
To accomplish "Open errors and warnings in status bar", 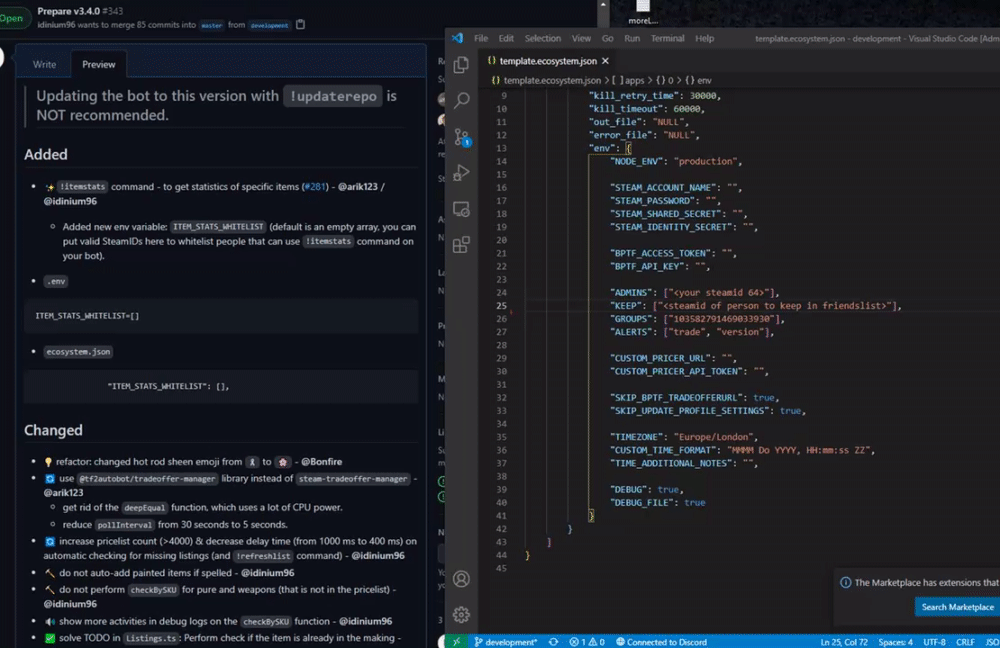I will click(x=587, y=642).
